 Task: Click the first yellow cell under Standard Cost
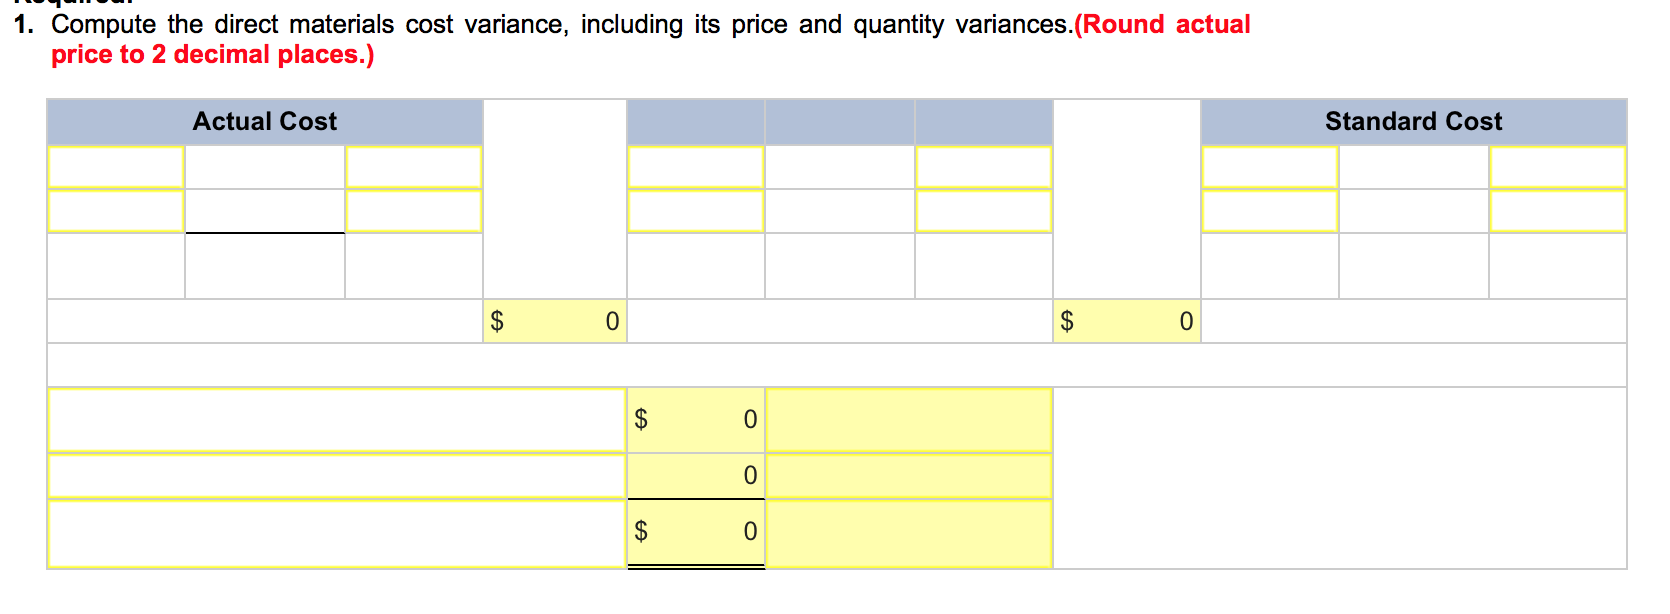pos(1270,166)
